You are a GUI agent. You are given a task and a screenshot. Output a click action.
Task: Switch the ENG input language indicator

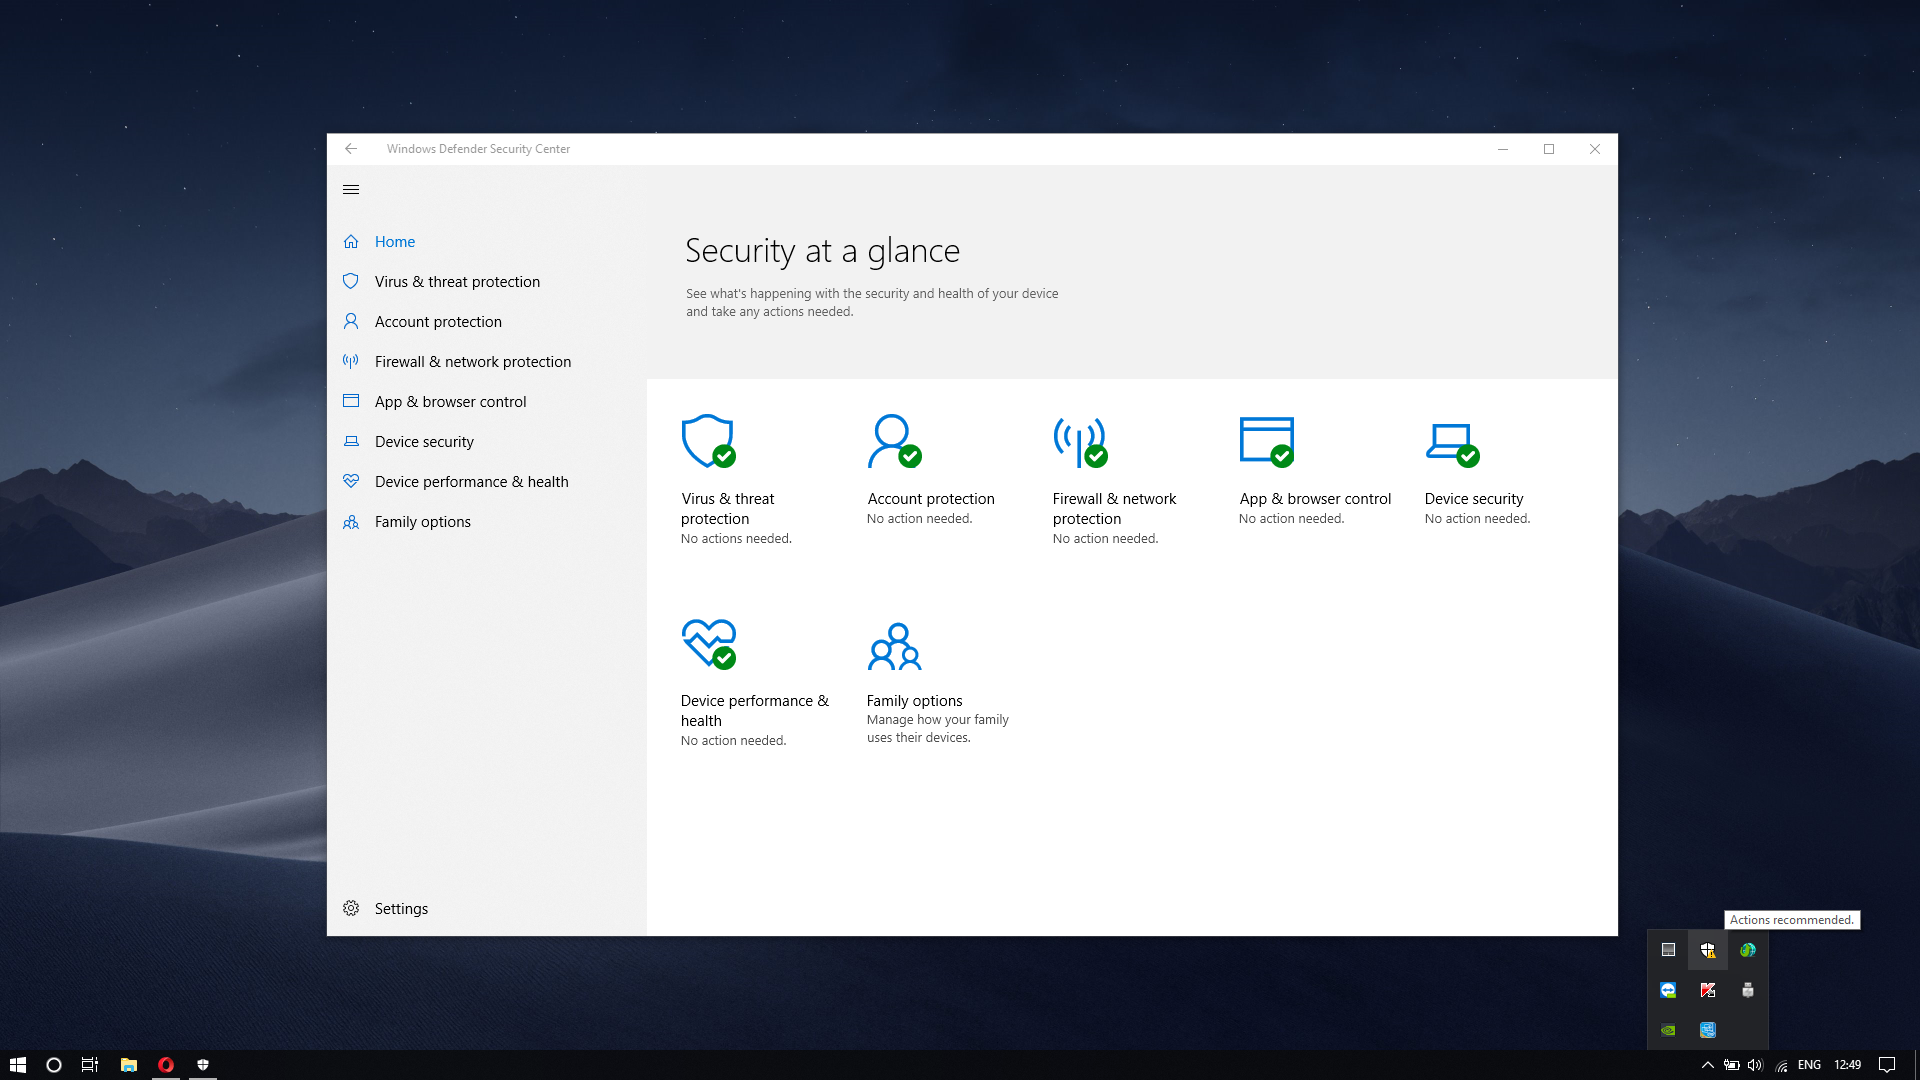tap(1809, 1065)
